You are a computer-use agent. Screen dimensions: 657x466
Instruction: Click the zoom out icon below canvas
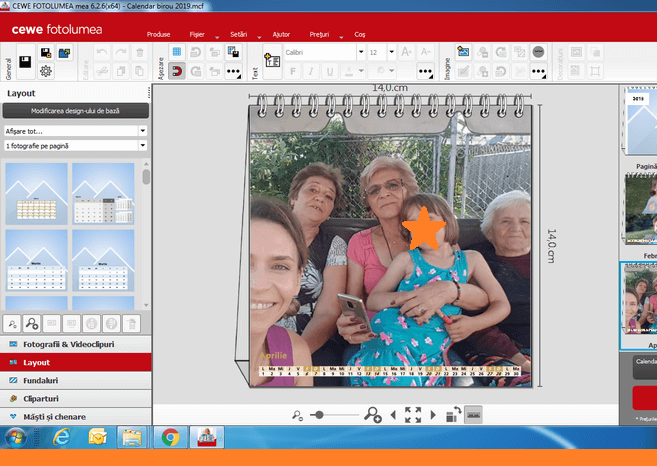[297, 415]
